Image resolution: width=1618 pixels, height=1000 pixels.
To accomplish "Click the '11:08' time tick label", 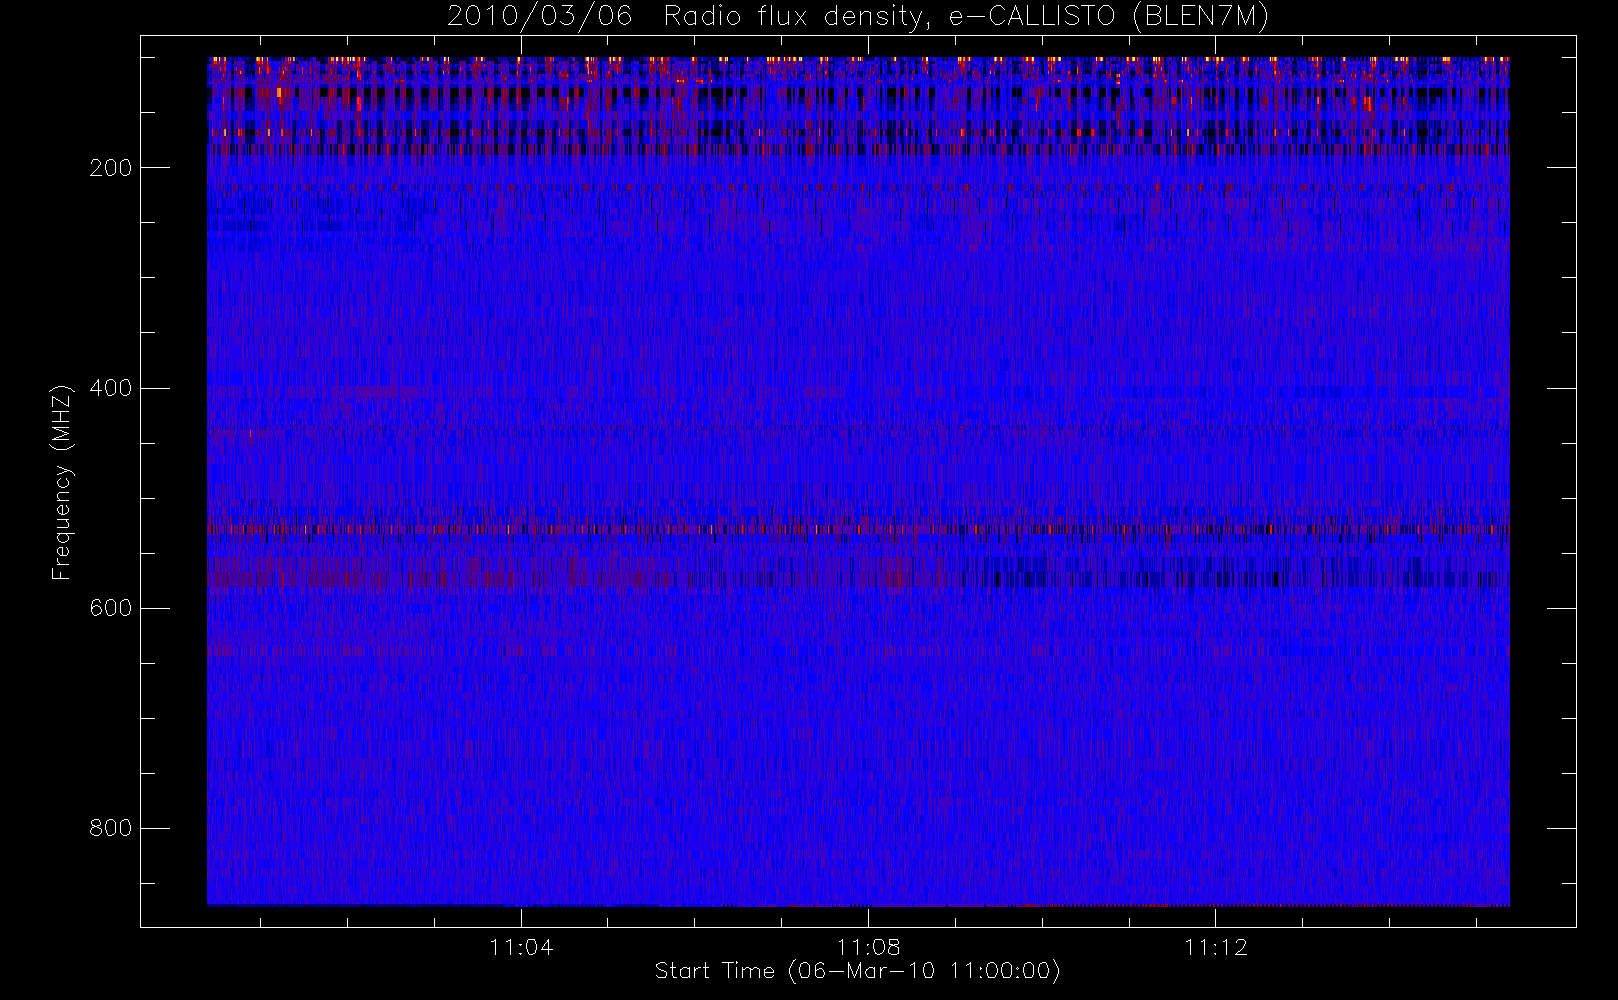I will (868, 947).
